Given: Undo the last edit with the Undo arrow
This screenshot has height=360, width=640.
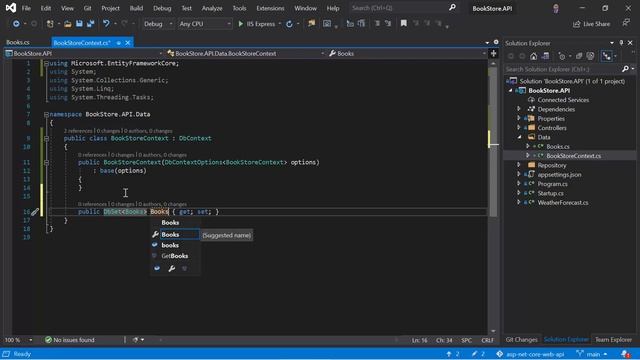Looking at the screenshot, I should point(106,24).
